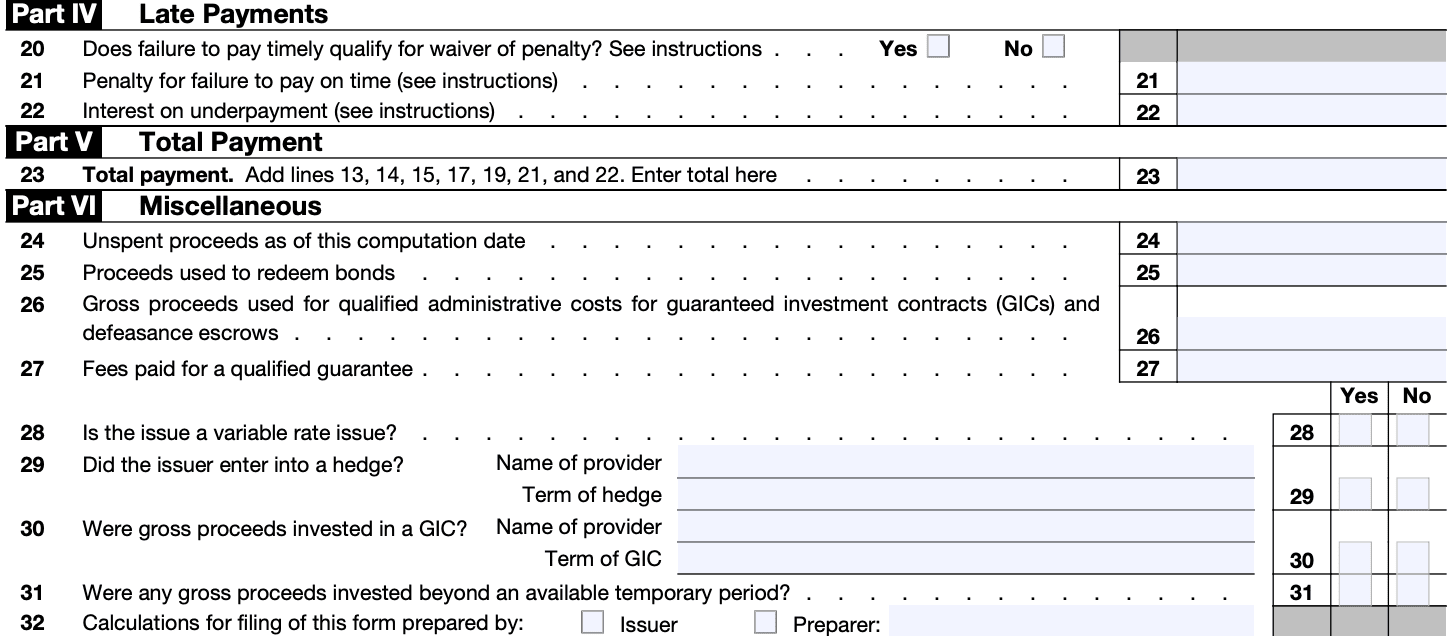Tick No for line 31 temporary period
This screenshot has width=1454, height=636.
click(1413, 592)
